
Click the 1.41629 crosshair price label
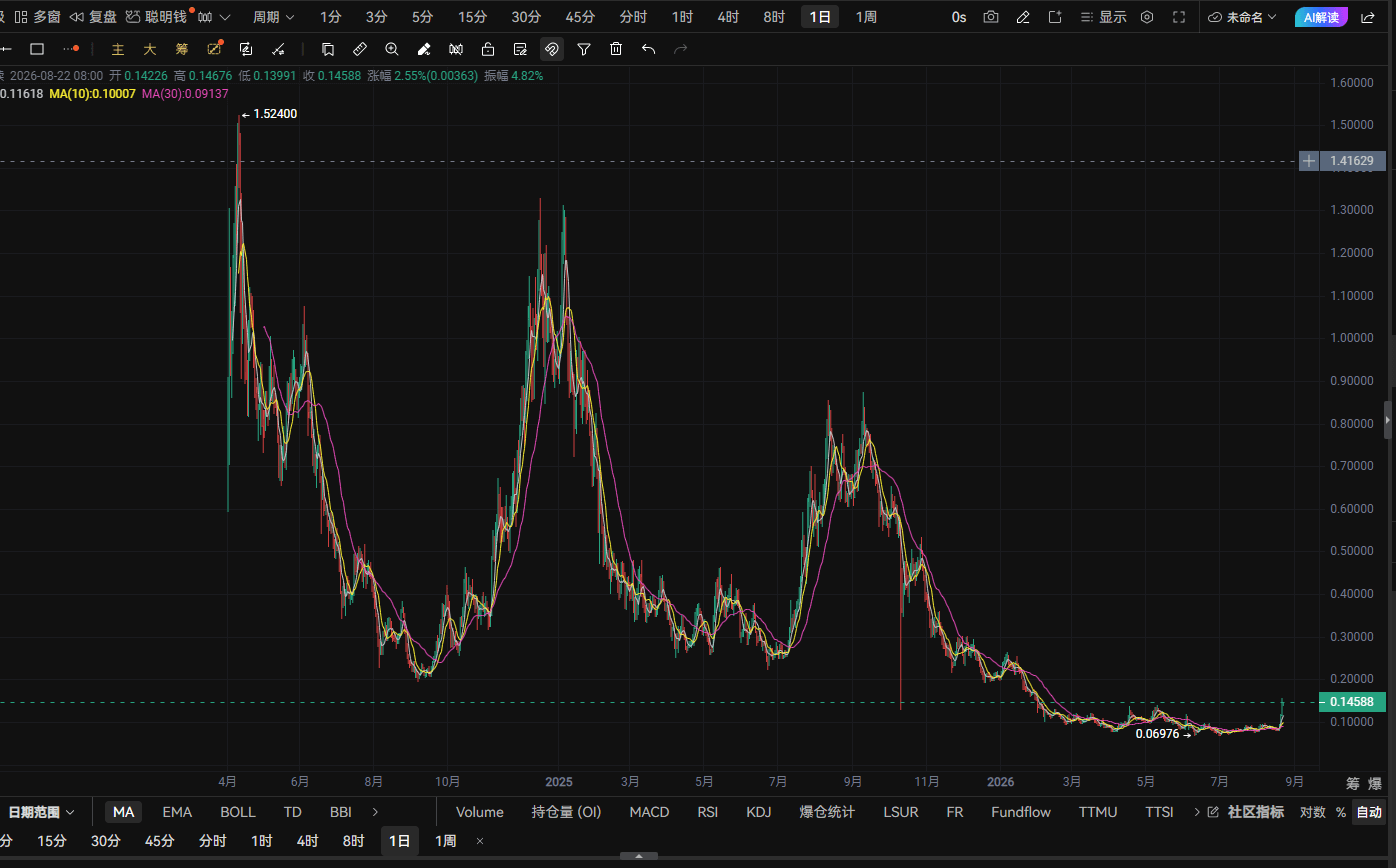(1353, 161)
